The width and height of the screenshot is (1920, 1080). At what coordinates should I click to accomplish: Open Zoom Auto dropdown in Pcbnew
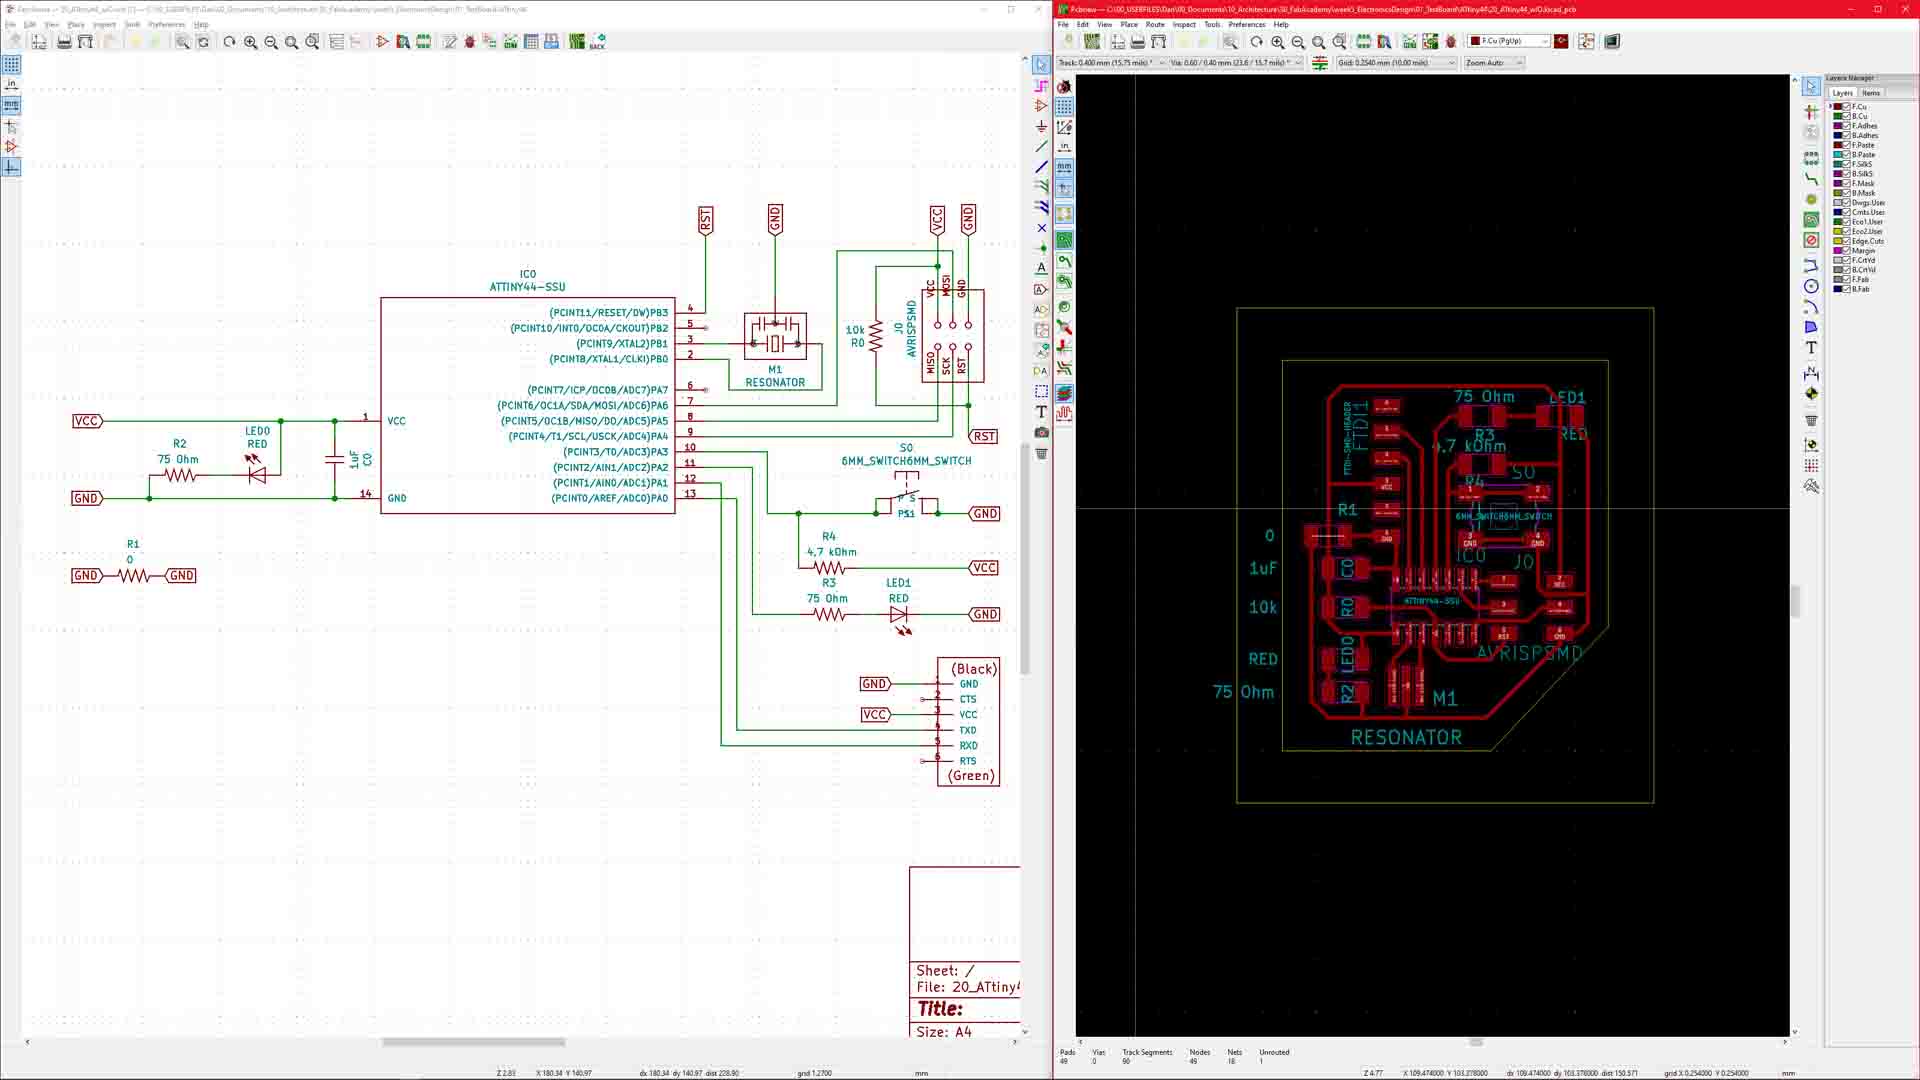1494,63
